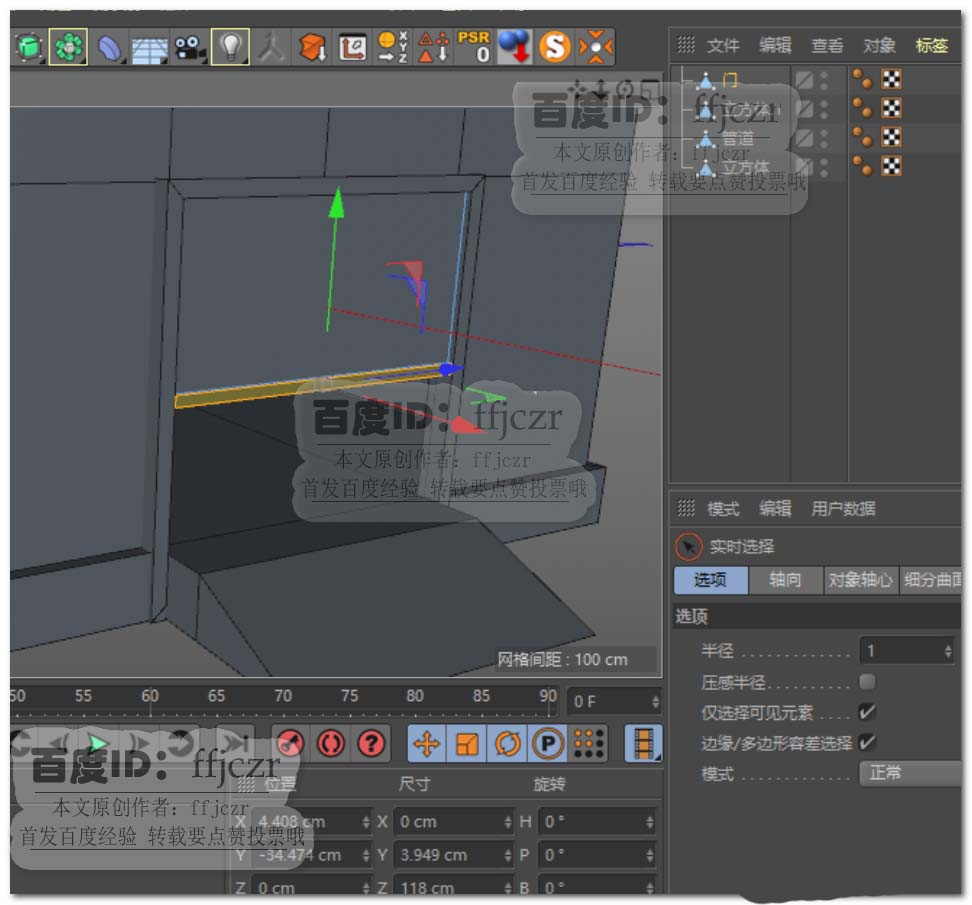Switch to 对象轴心 tab

(860, 580)
